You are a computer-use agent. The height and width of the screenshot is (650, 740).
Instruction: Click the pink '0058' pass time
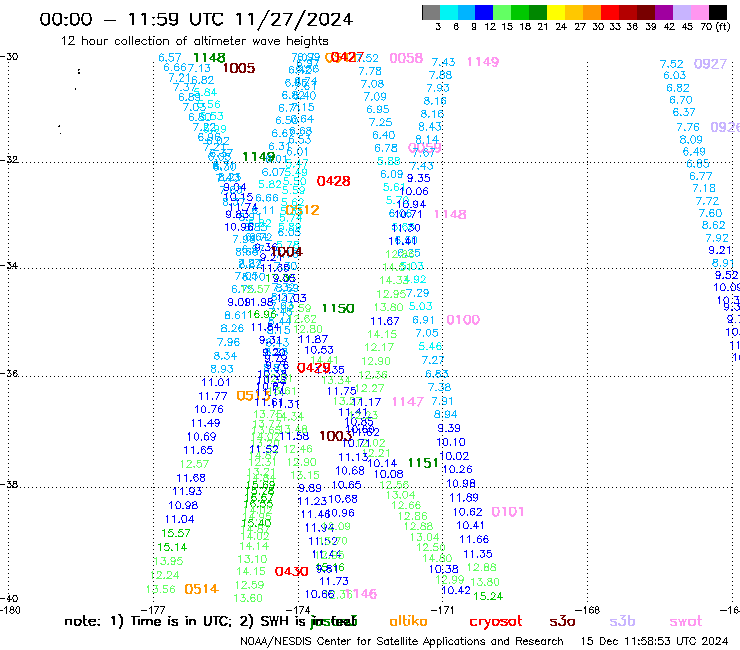coord(406,58)
